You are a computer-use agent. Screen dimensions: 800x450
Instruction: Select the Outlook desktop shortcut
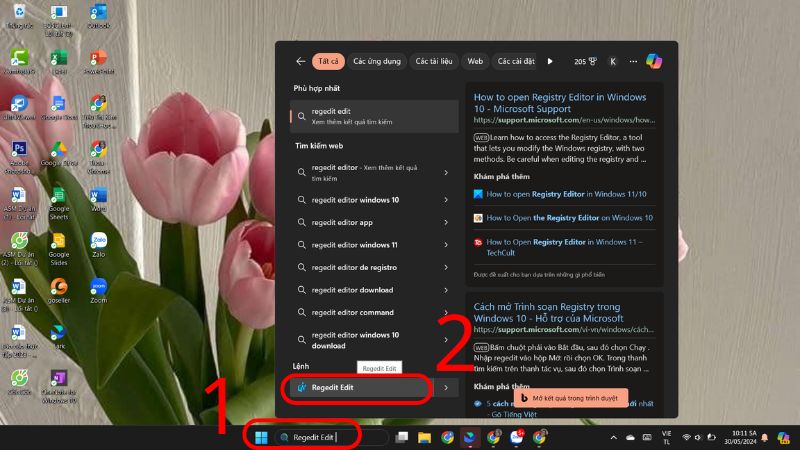(98, 17)
